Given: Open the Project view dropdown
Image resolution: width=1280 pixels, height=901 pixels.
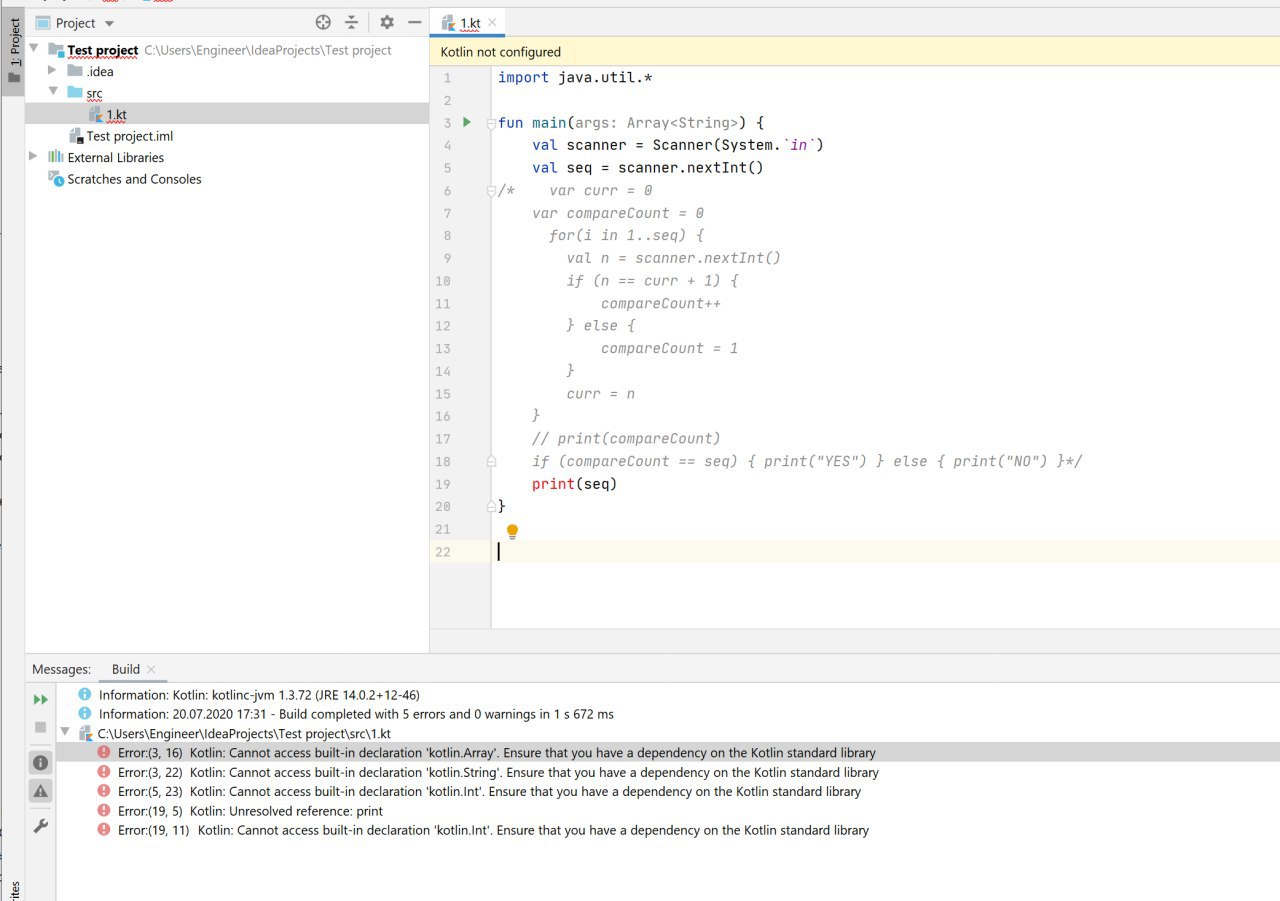Looking at the screenshot, I should tap(109, 23).
